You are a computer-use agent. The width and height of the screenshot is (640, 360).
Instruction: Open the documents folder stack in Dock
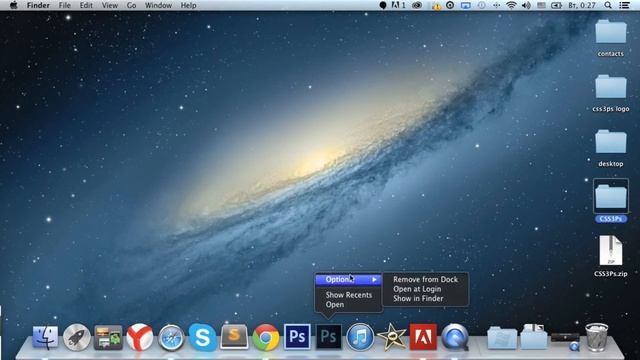point(533,337)
